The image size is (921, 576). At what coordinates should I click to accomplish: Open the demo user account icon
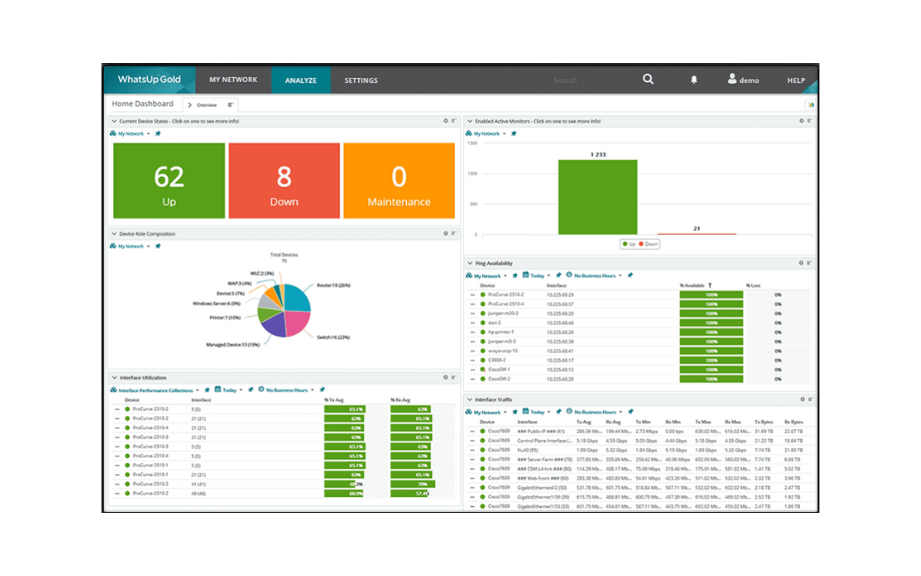coord(732,79)
